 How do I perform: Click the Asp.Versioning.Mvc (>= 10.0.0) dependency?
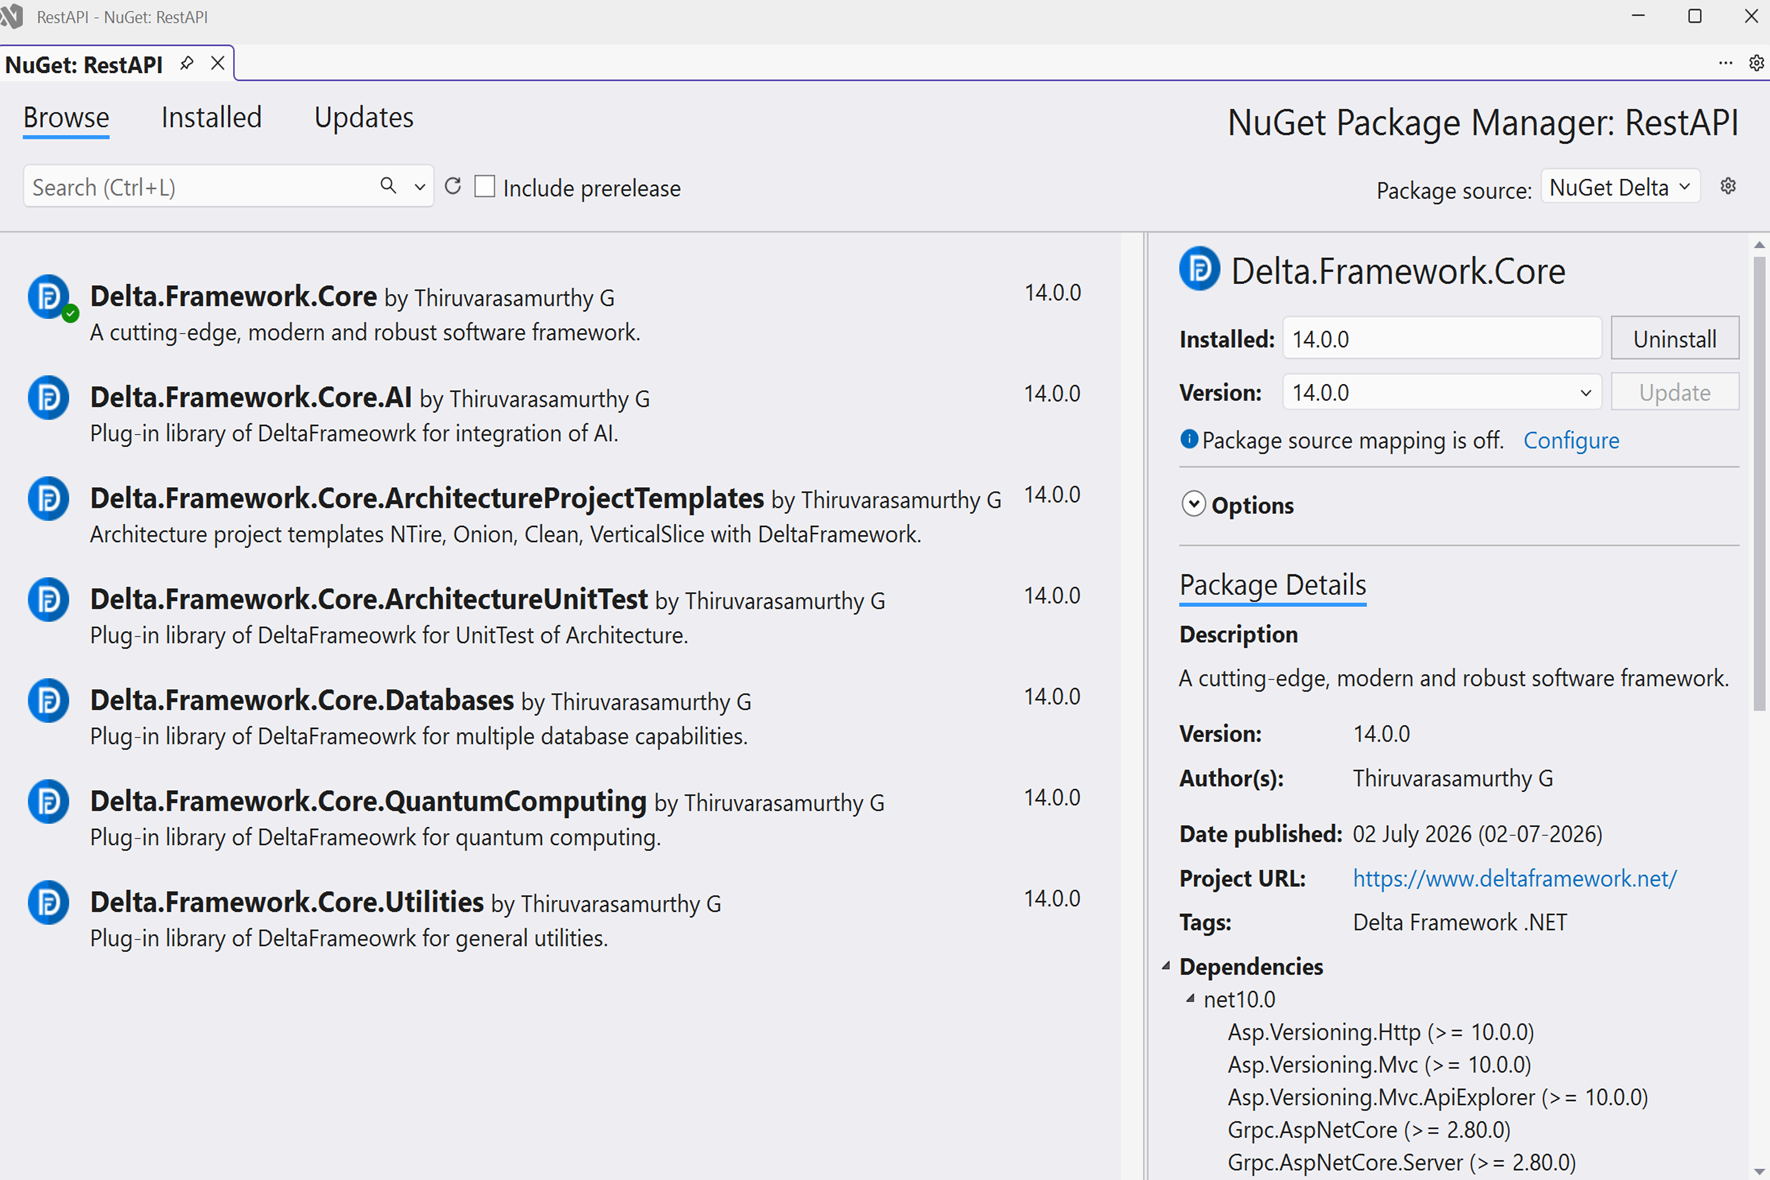click(1379, 1064)
